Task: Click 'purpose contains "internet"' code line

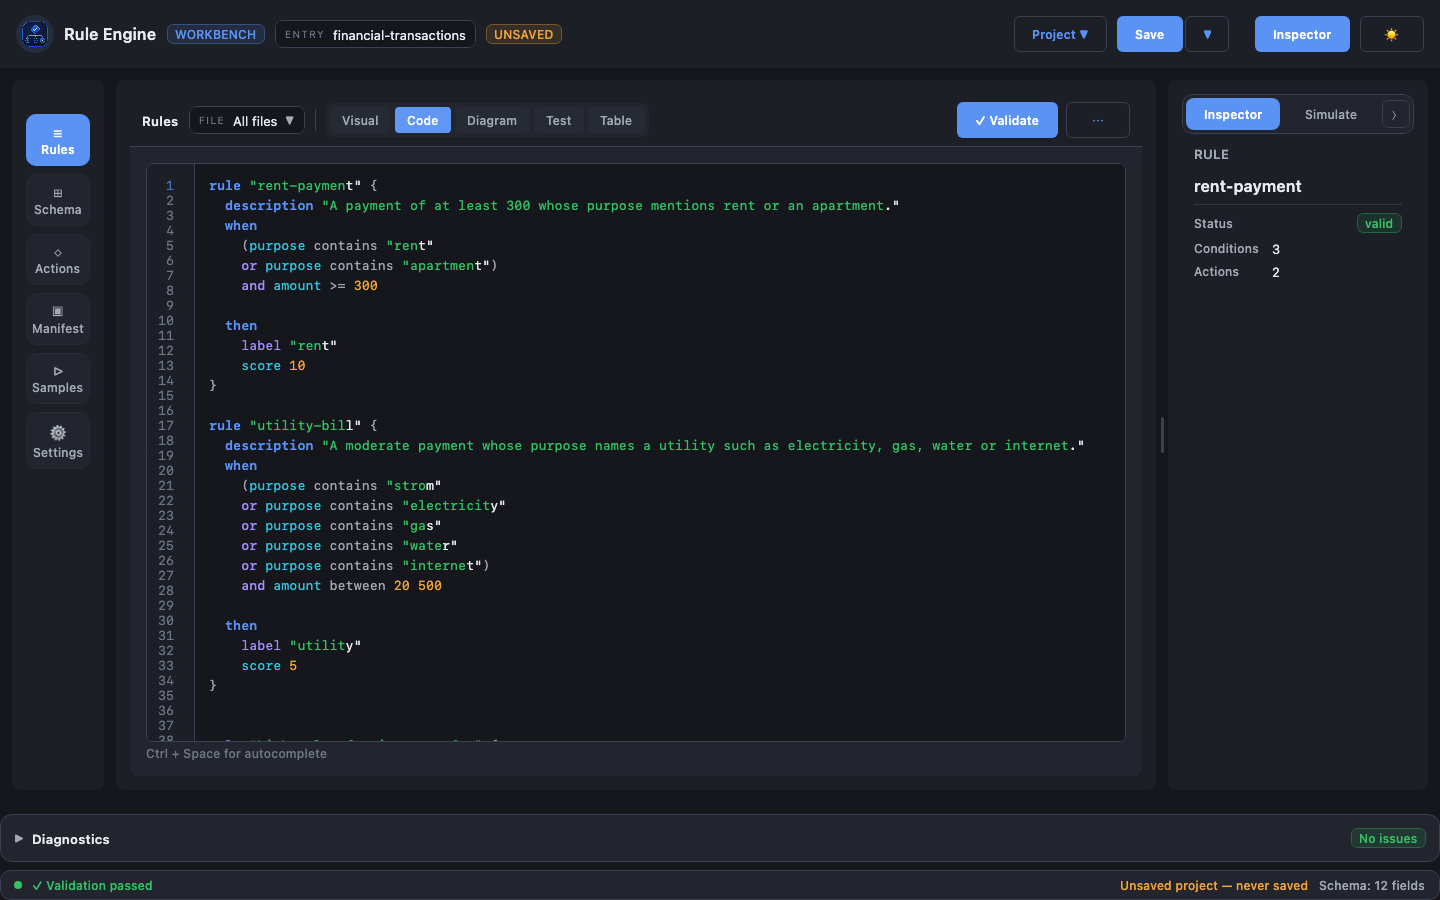Action: (365, 566)
